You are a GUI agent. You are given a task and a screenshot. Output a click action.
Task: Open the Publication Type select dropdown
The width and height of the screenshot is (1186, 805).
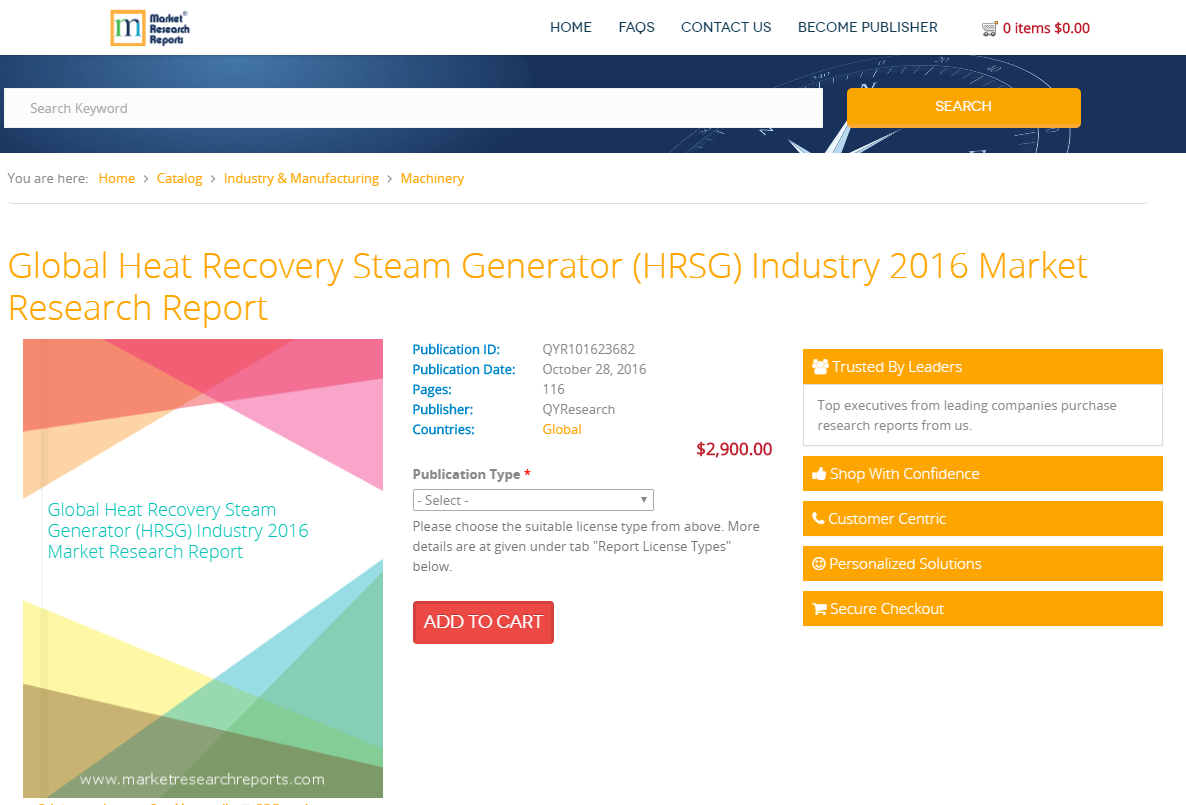(x=532, y=500)
